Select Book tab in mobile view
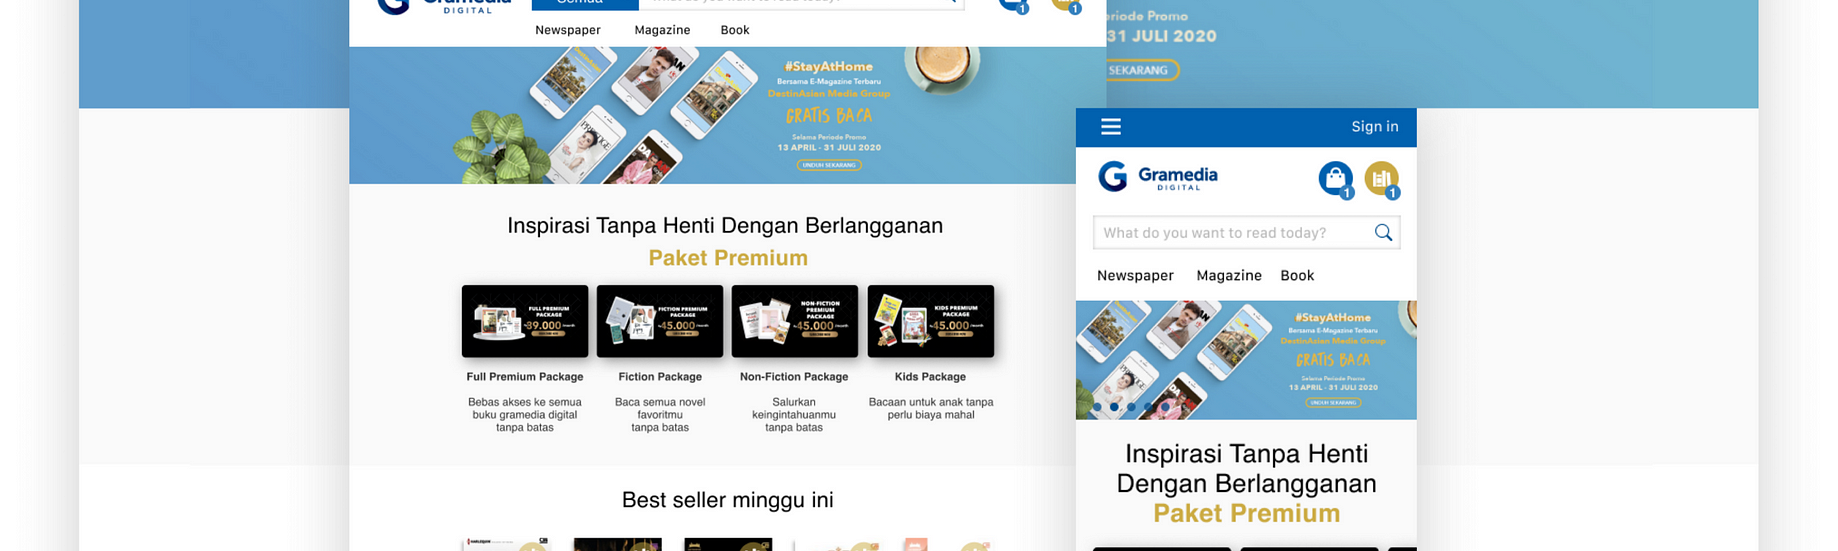Image resolution: width=1838 pixels, height=551 pixels. [x=1297, y=276]
